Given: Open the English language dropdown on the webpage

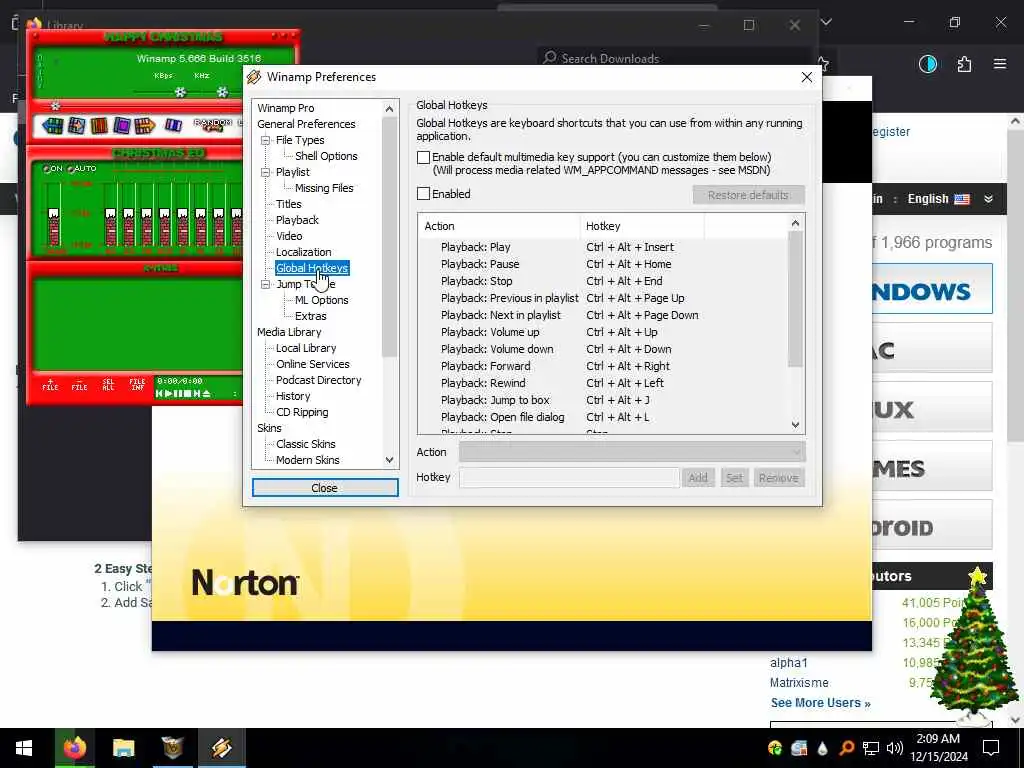Looking at the screenshot, I should (x=950, y=199).
